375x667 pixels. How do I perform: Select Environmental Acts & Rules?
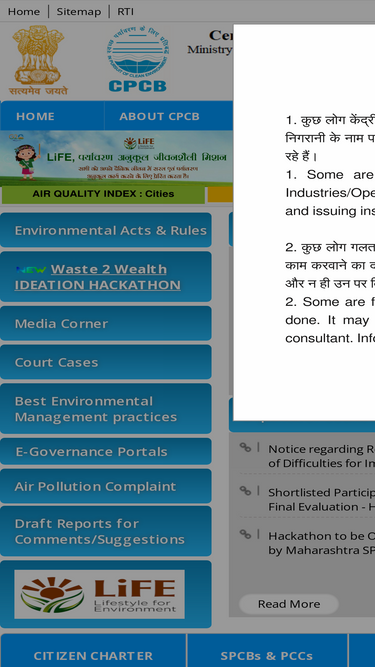tap(105, 230)
